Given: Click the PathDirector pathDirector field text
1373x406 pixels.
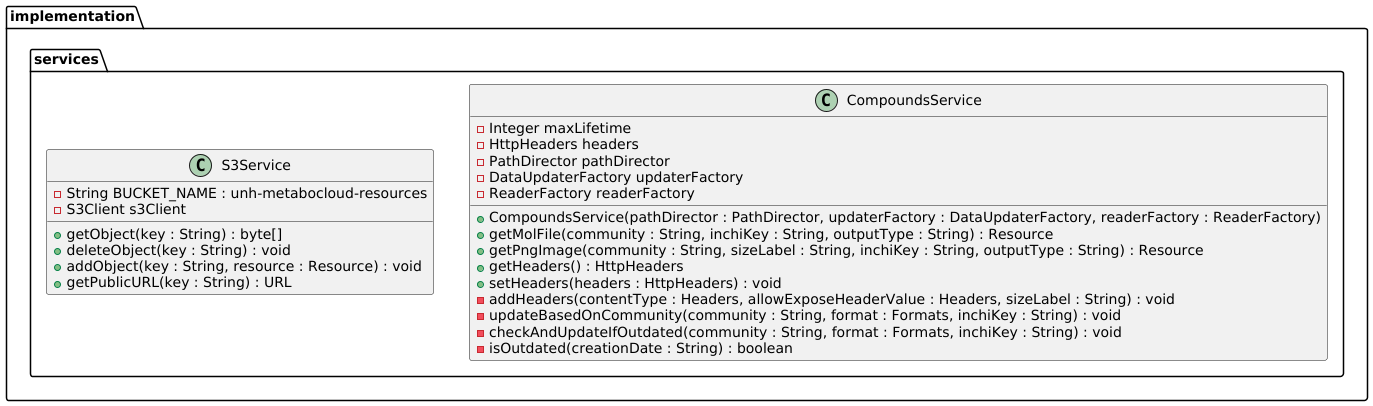Looking at the screenshot, I should tap(579, 160).
